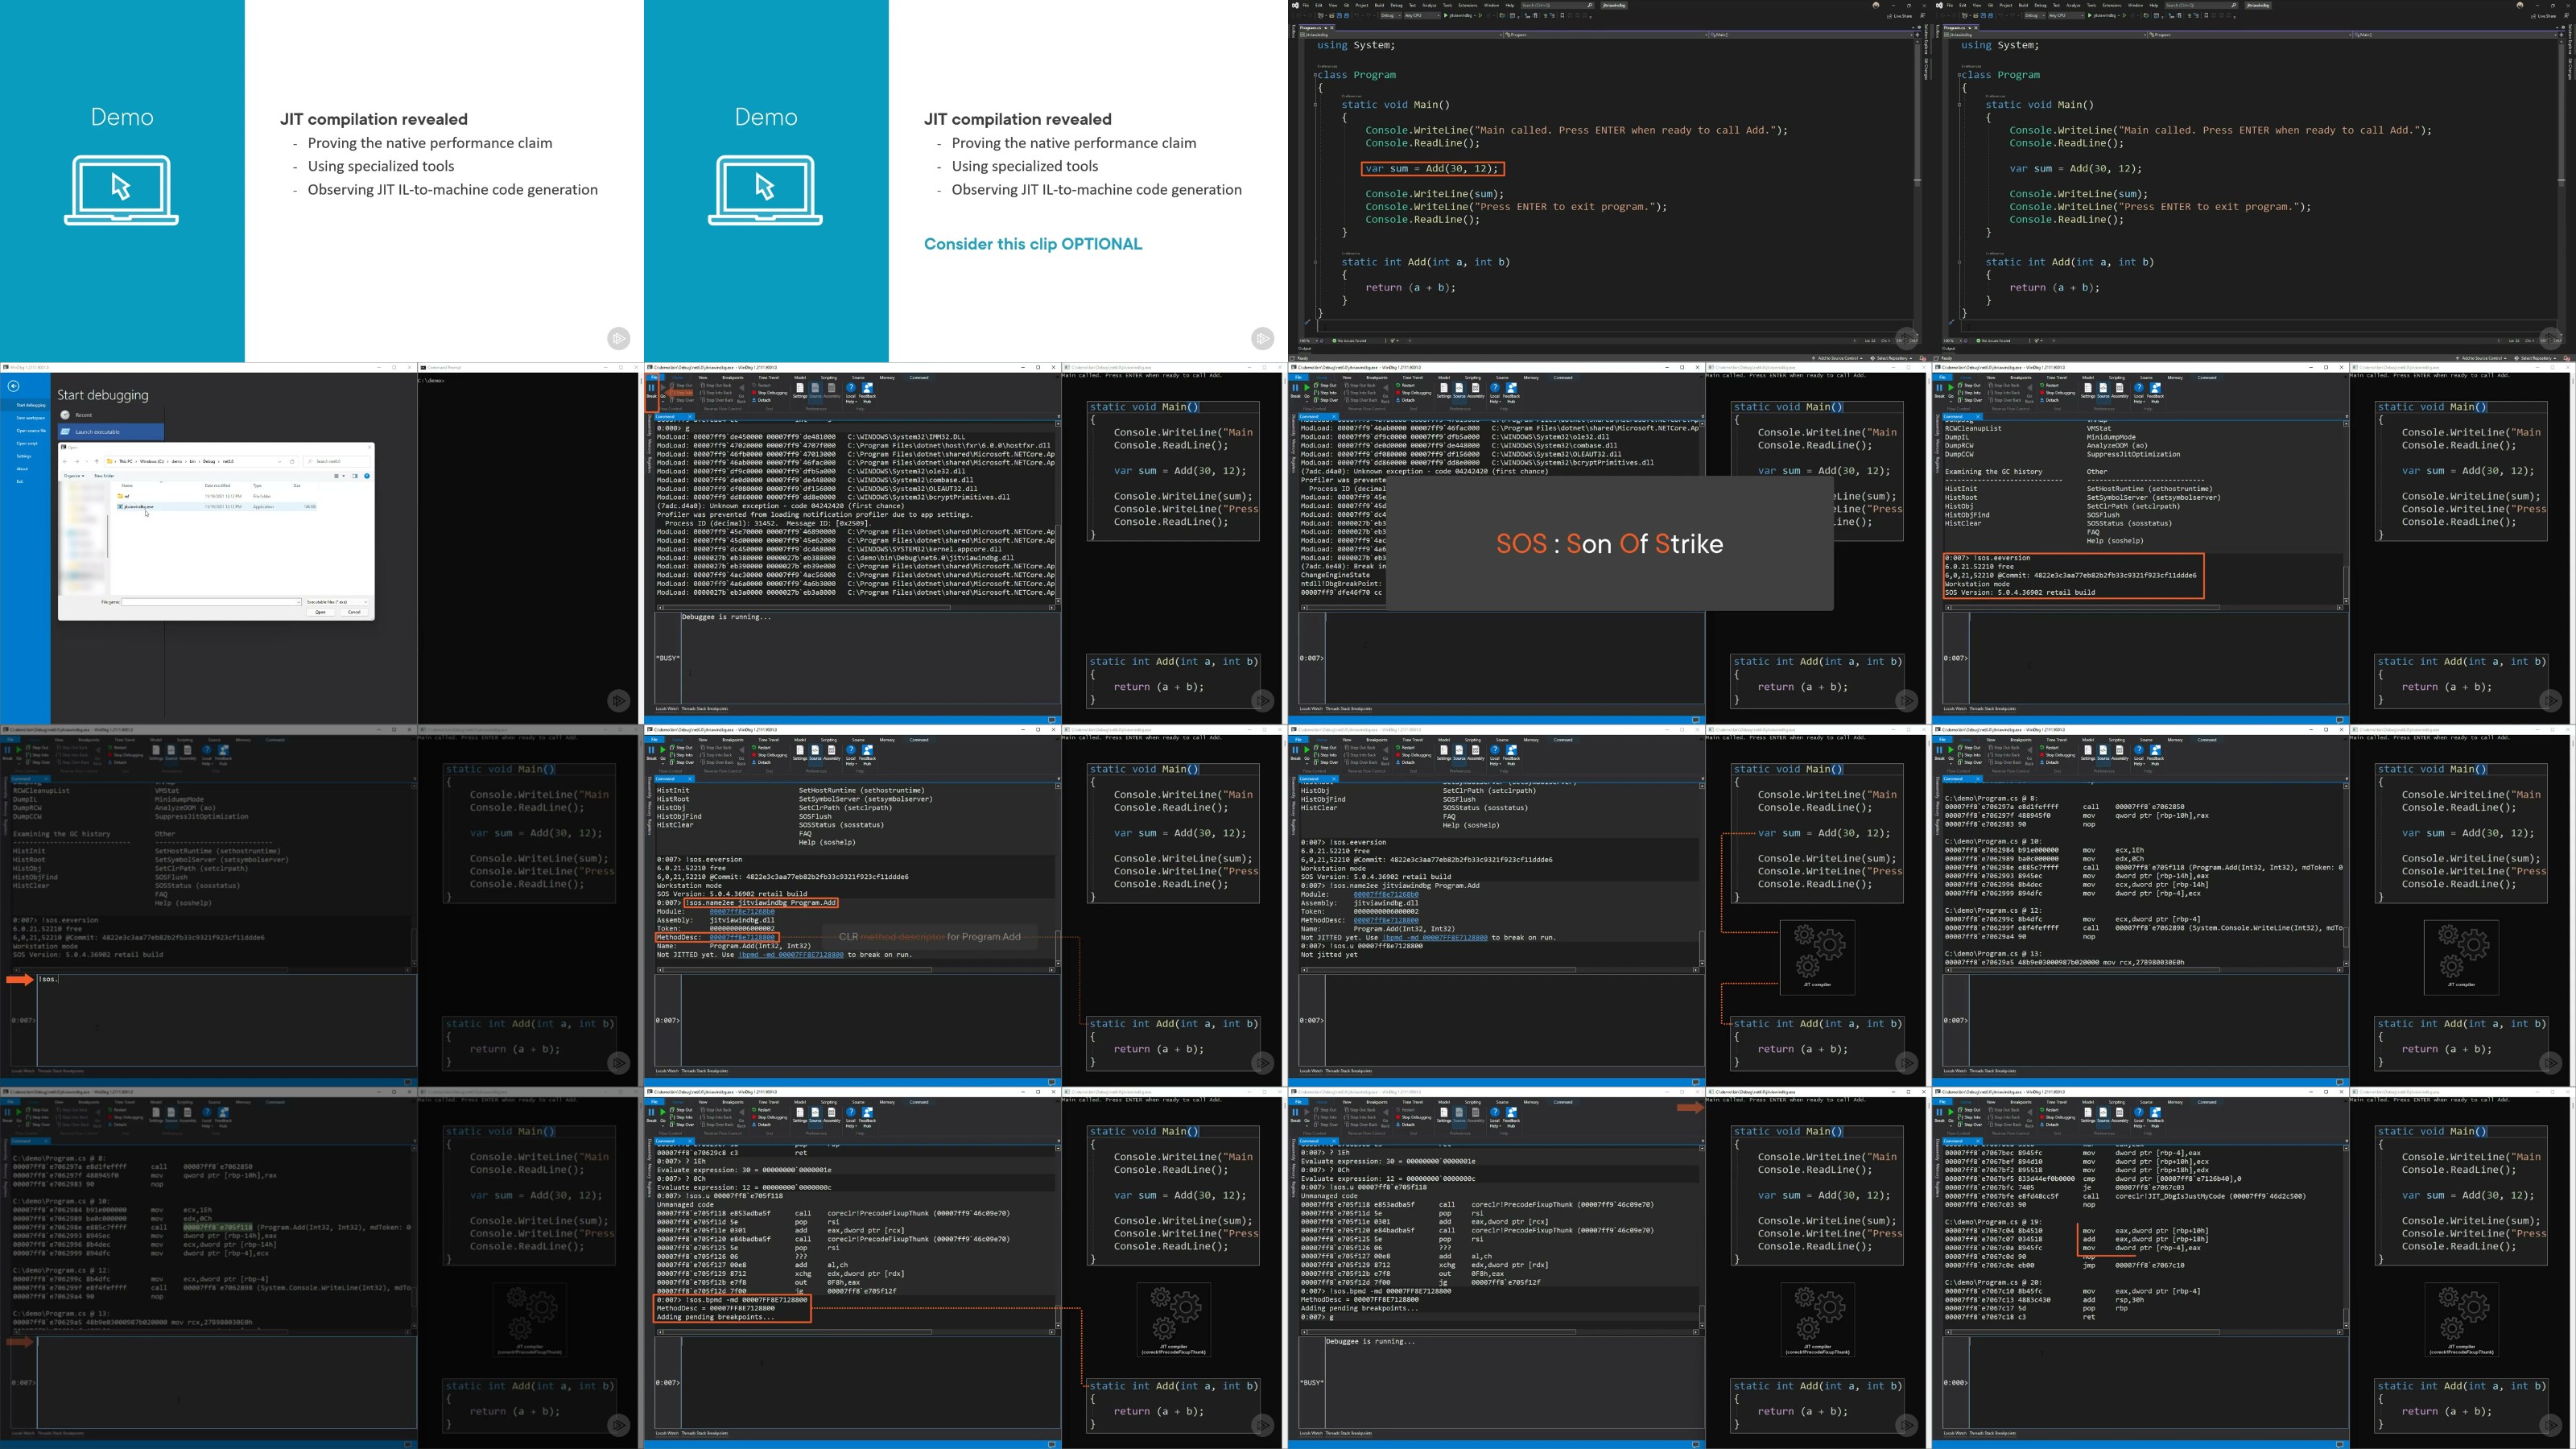Click the orange-highlighted Break button in WinDbg
This screenshot has height=1449, width=2576.
tap(651, 390)
